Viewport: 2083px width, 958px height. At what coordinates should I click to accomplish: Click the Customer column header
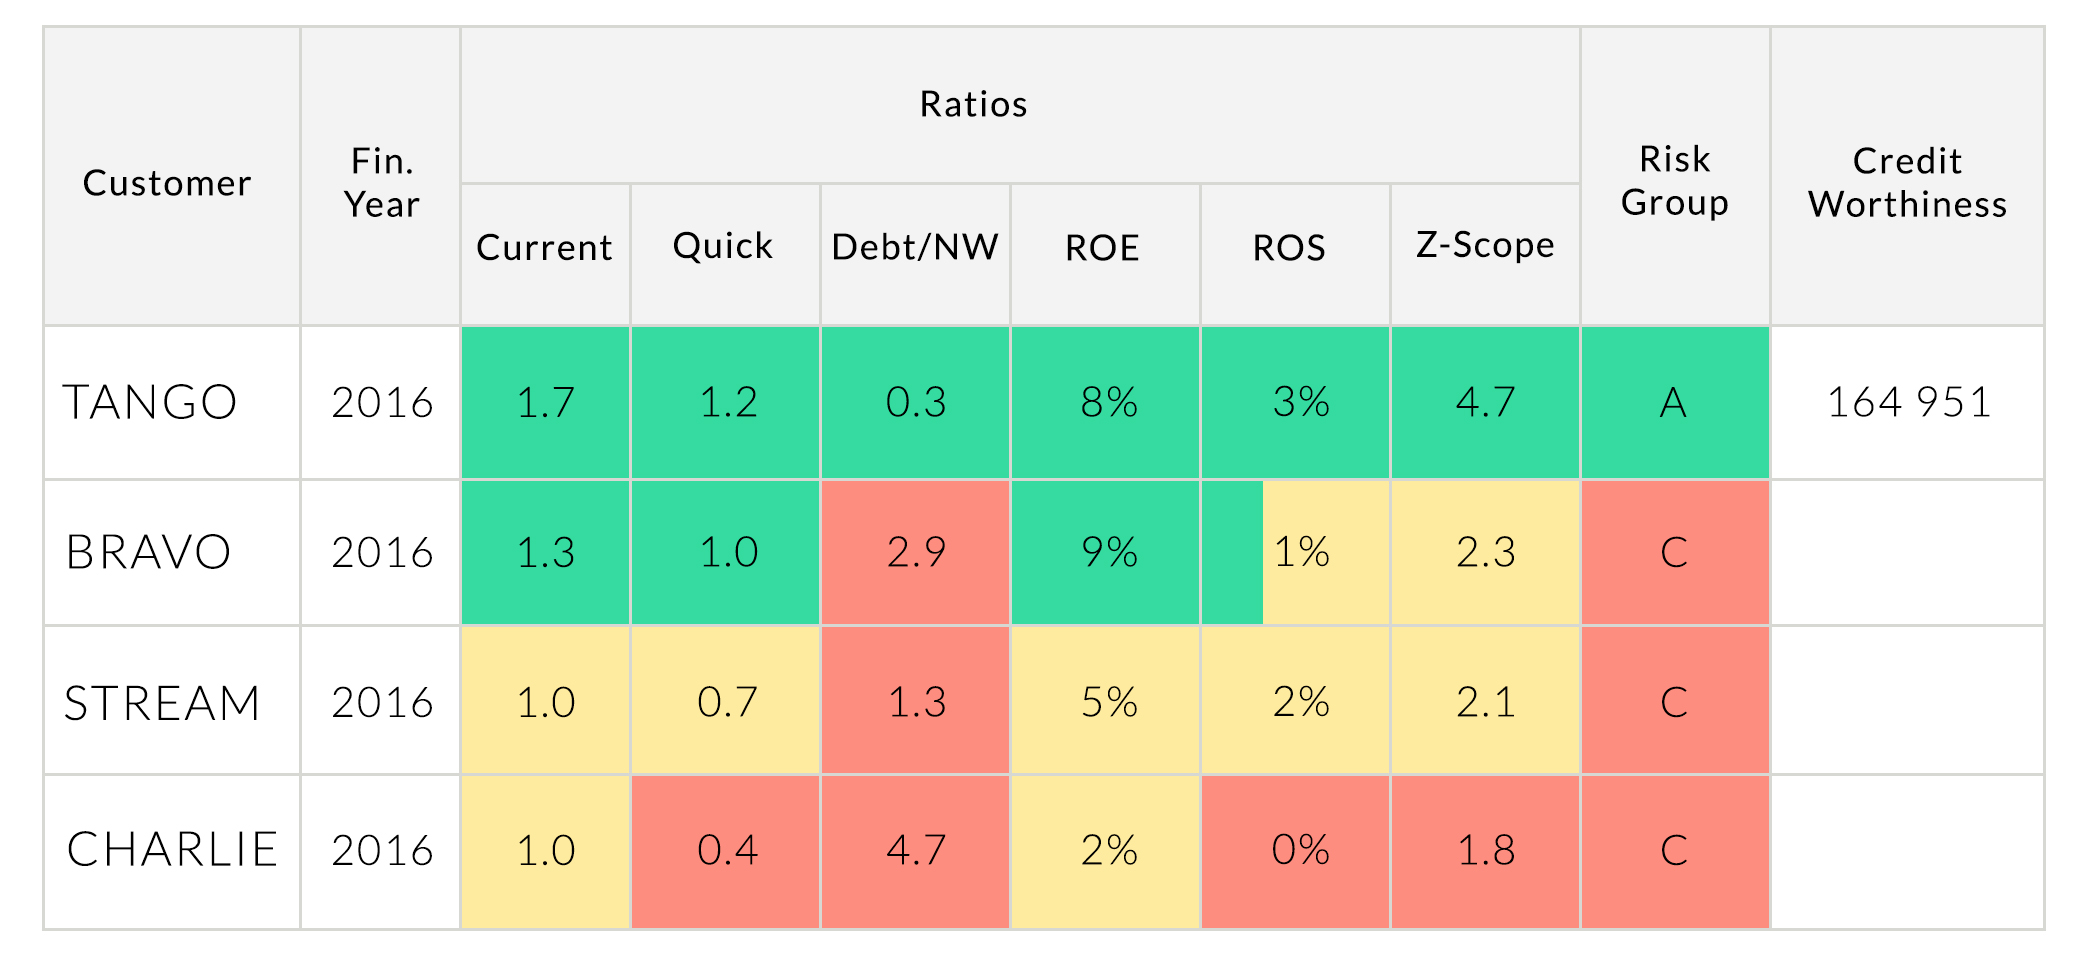(x=168, y=183)
